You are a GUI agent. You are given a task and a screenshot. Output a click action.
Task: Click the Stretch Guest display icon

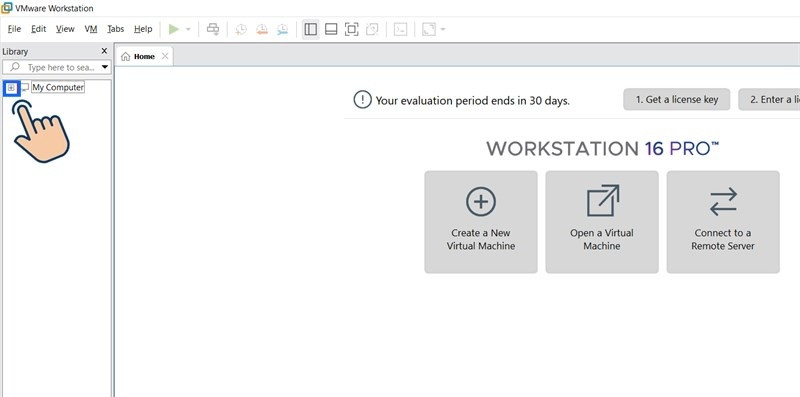pos(429,30)
